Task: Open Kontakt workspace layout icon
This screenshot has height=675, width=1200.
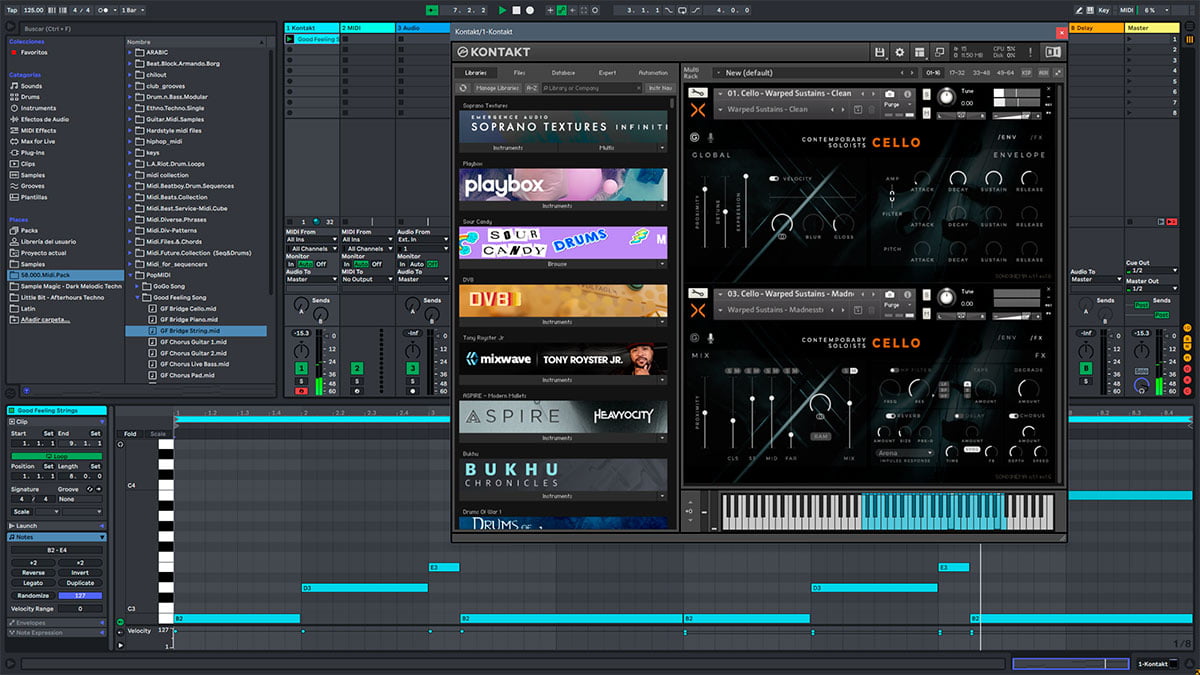Action: 919,52
